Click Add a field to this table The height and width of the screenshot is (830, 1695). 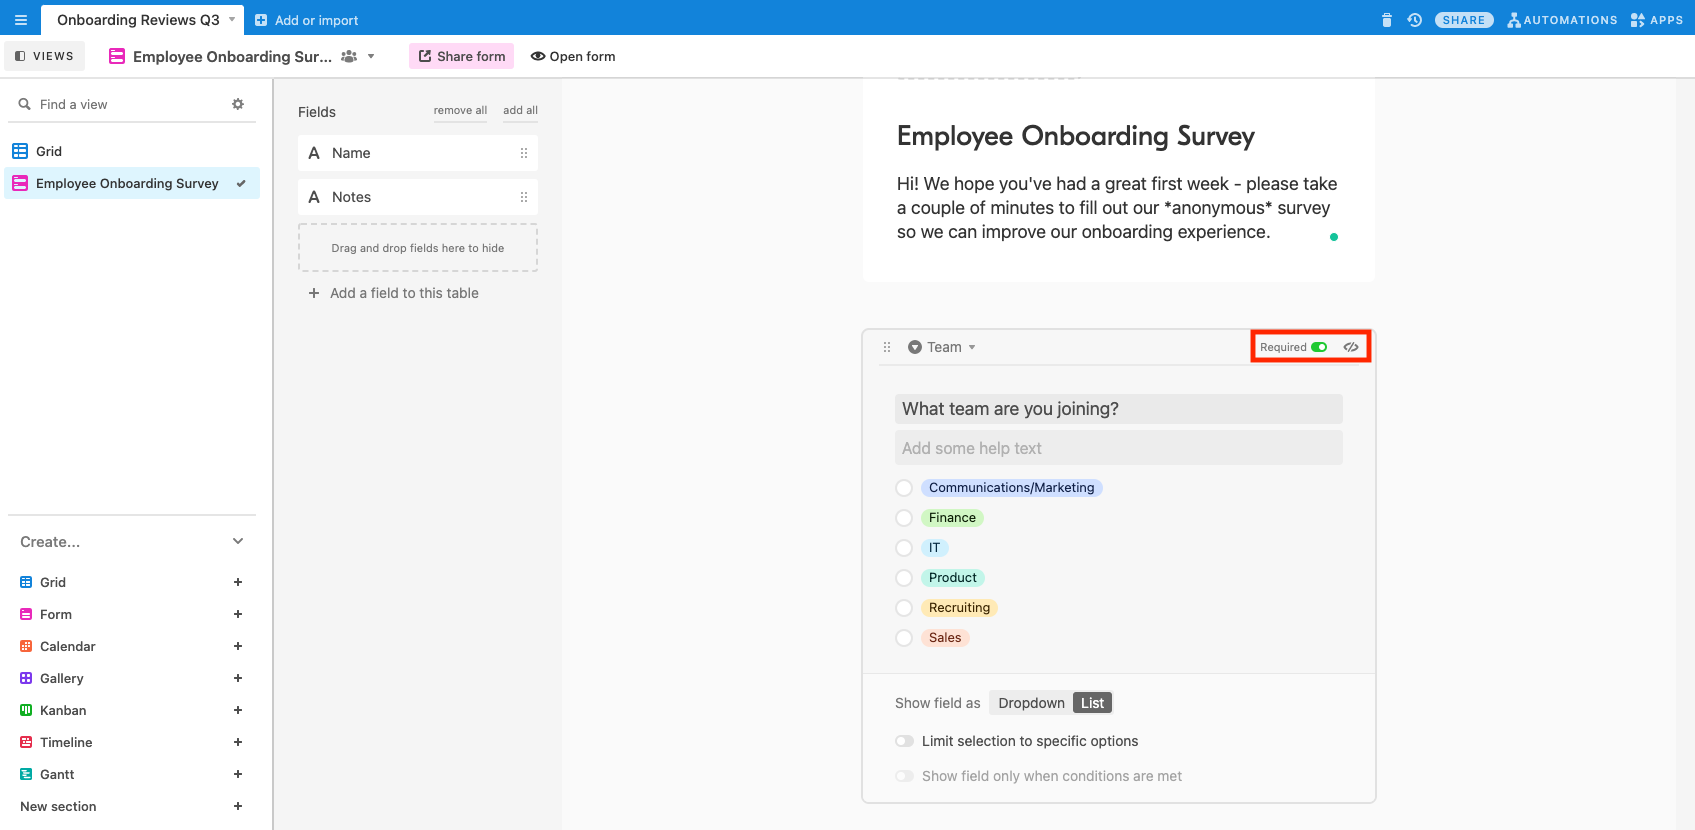pyautogui.click(x=394, y=293)
